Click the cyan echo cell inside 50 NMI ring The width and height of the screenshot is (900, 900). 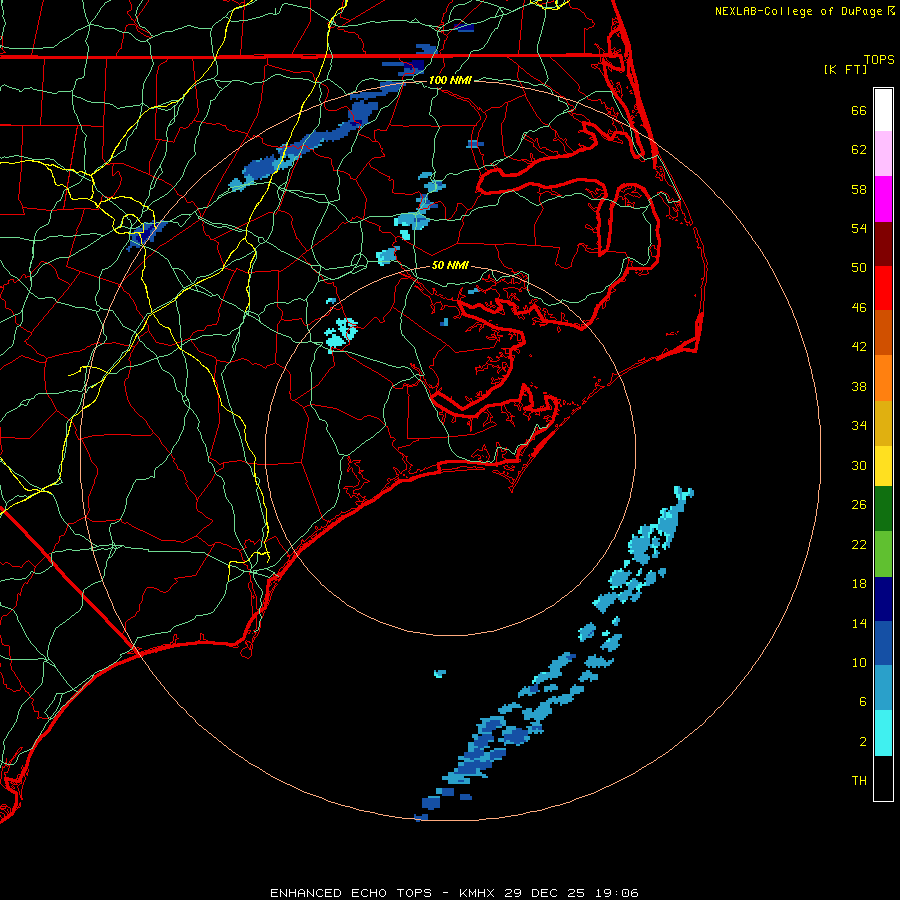click(341, 333)
